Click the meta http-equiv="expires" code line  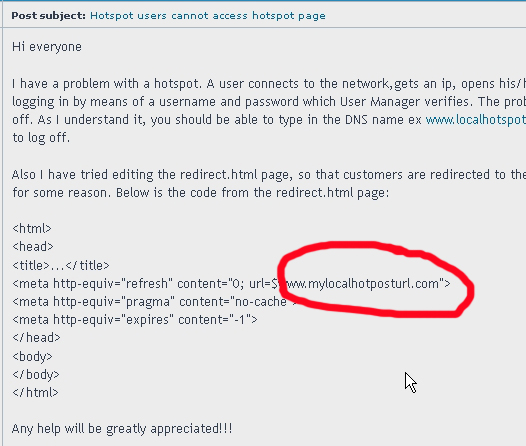pos(135,320)
